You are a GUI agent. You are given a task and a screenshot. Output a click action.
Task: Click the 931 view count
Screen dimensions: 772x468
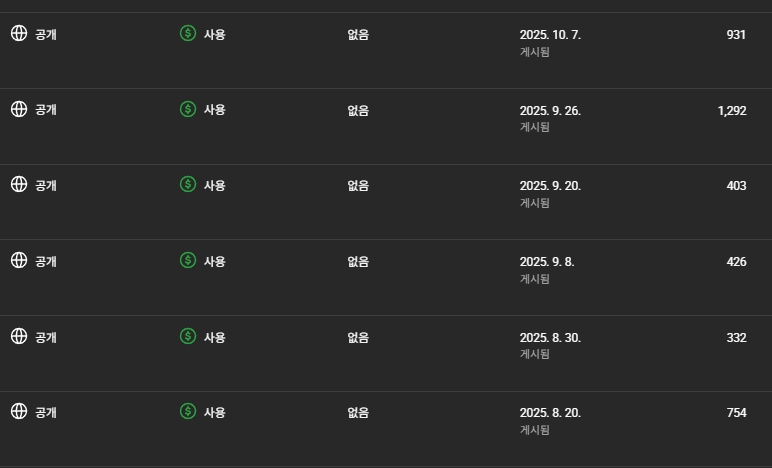736,34
